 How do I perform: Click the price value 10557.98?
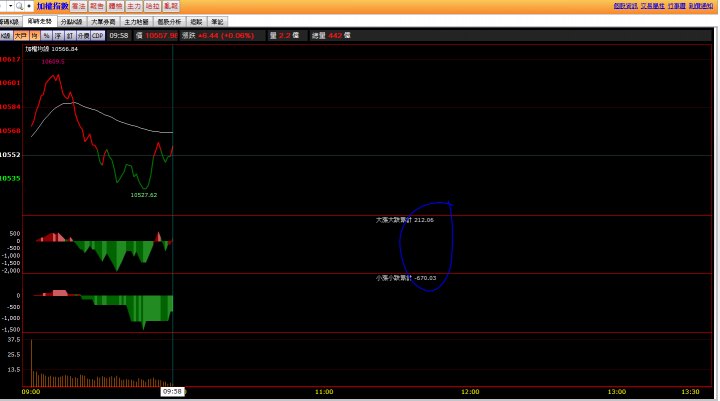tap(162, 35)
